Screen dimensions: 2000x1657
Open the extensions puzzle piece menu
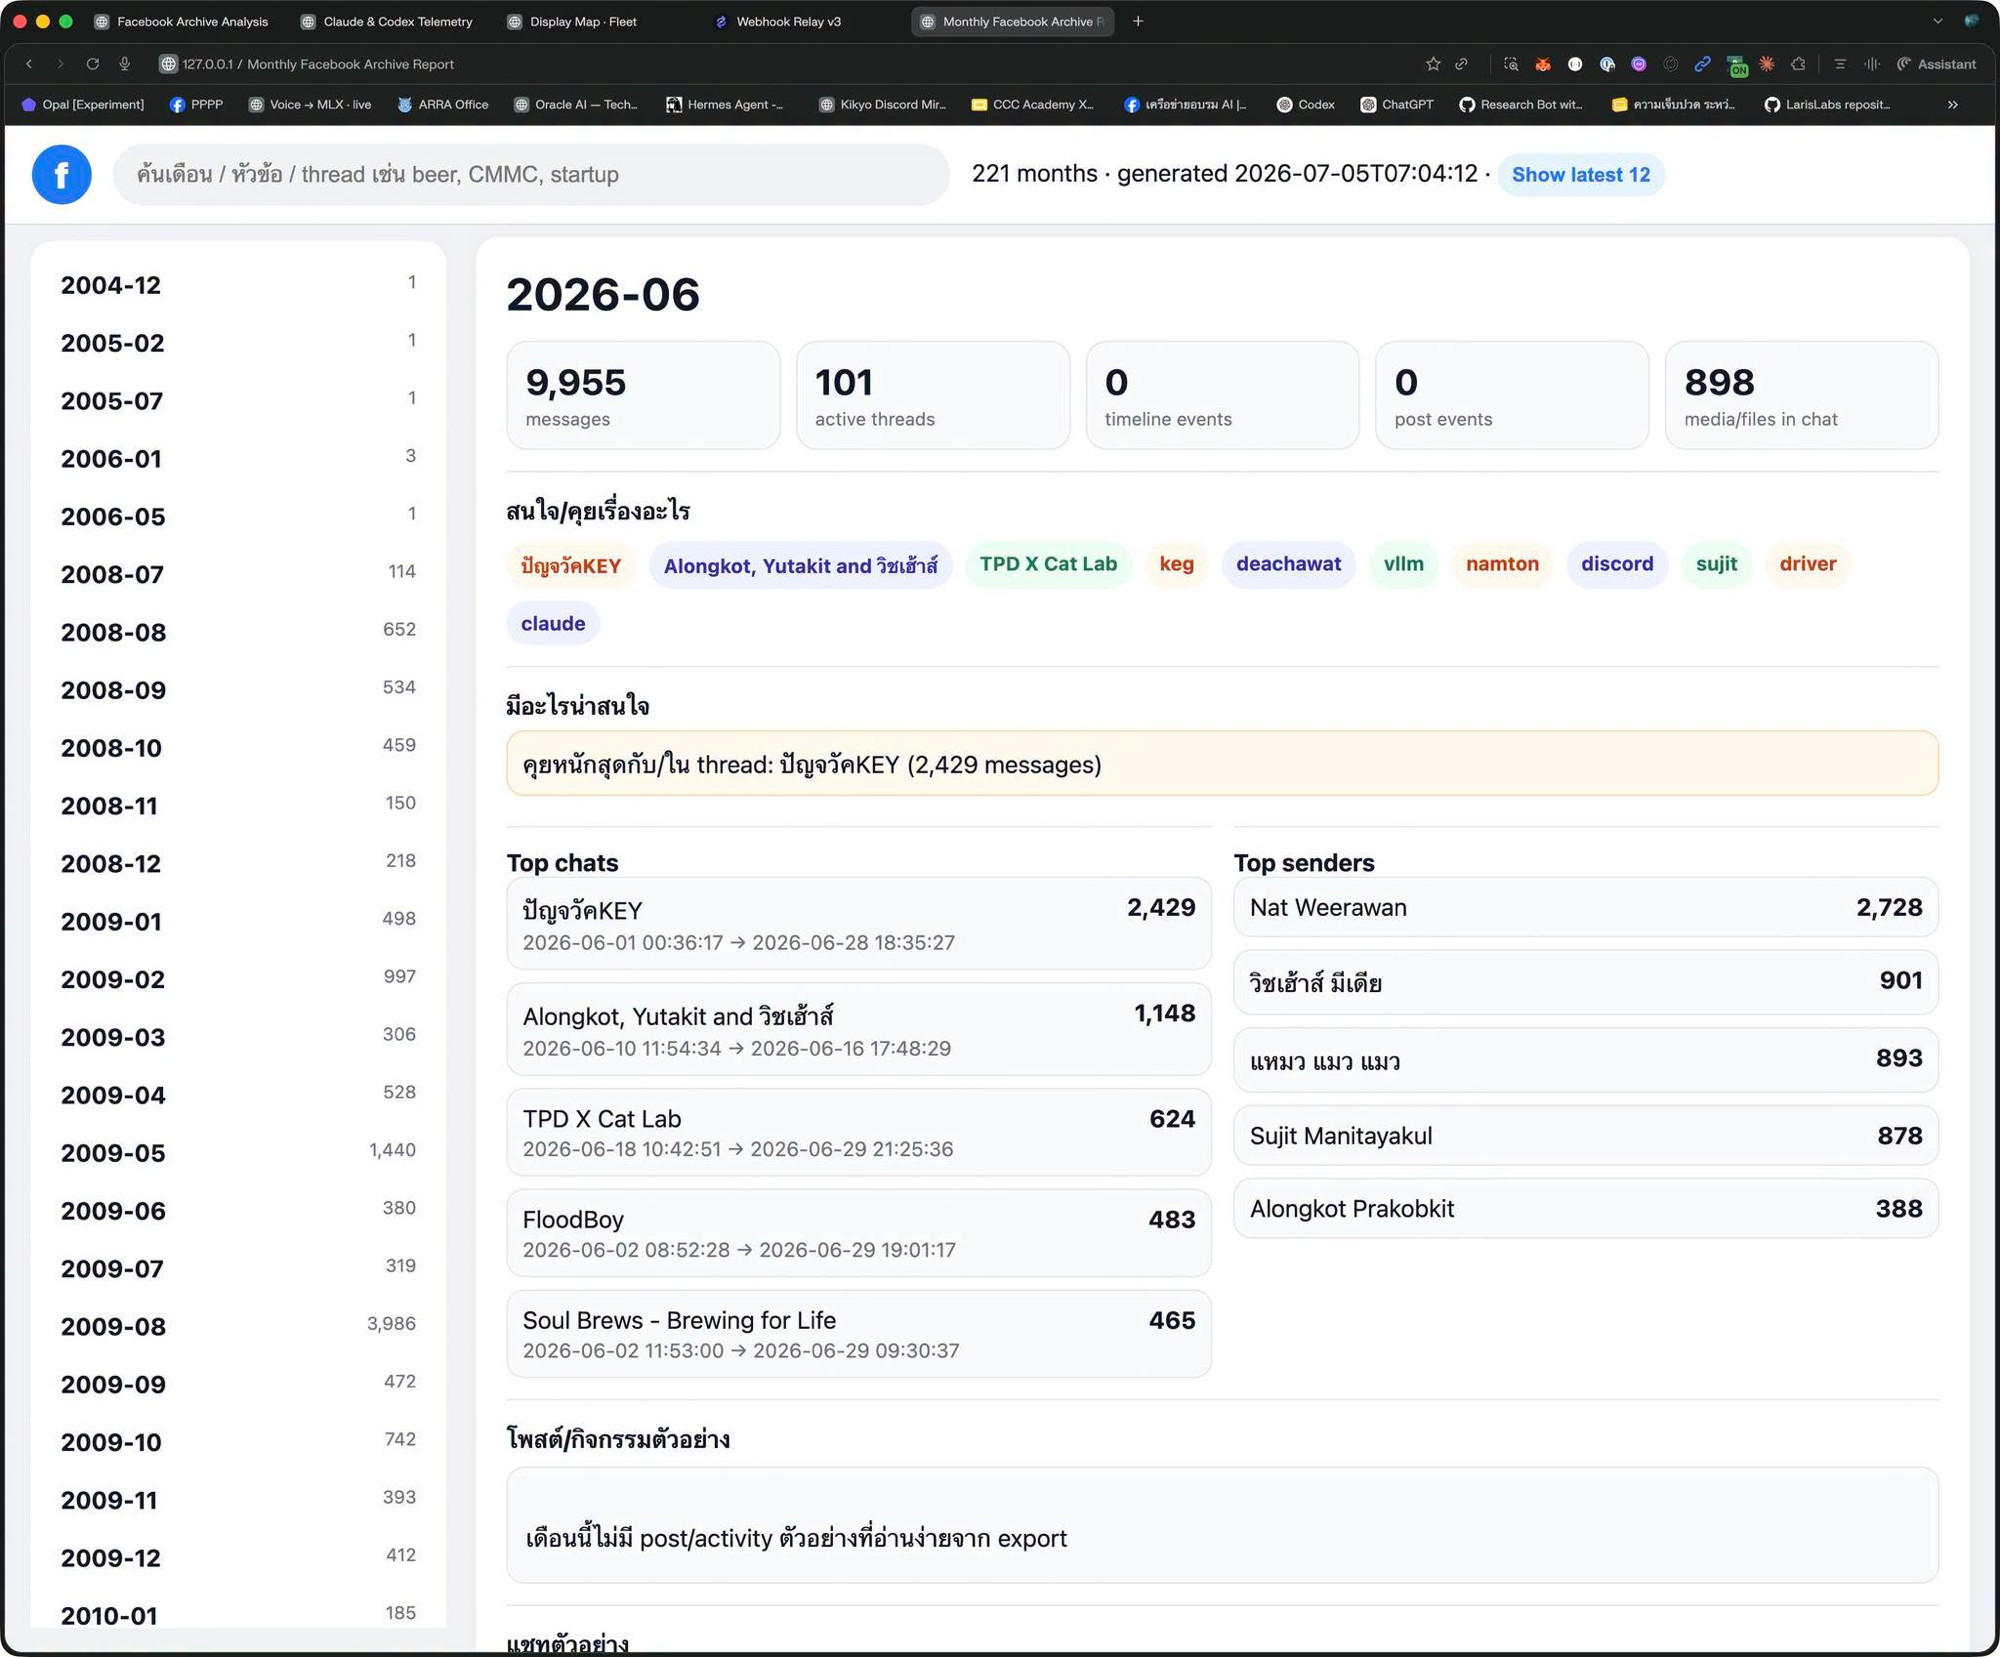tap(1798, 64)
